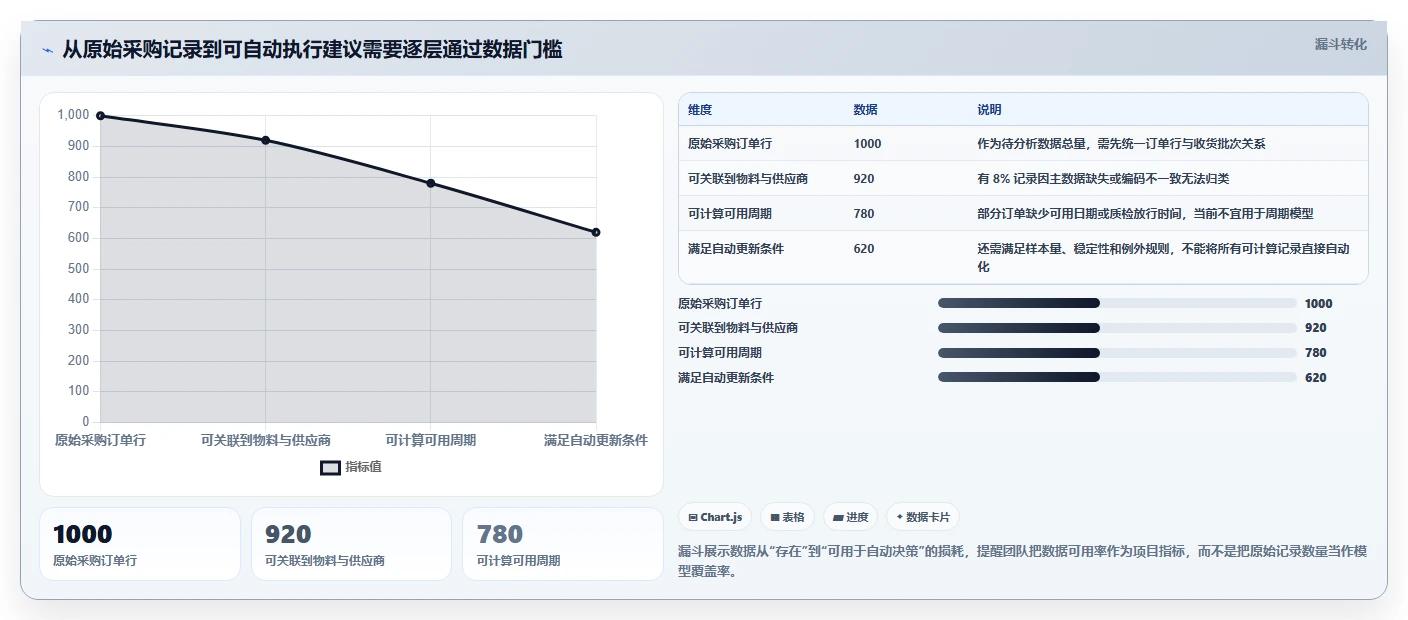
Task: Click table cell 满足自动更新条件
Action: tap(736, 249)
